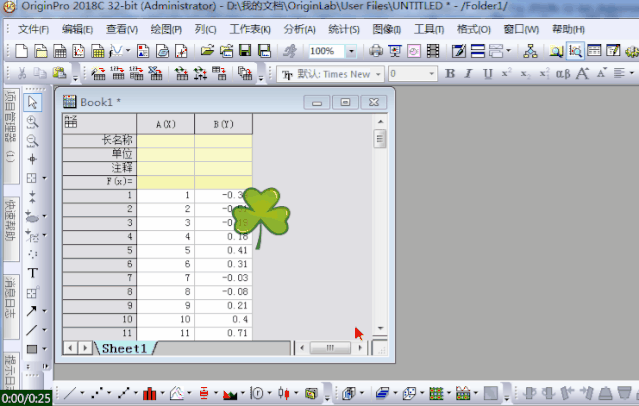This screenshot has height=406, width=639.
Task: Toggle Subscript formatting
Action: (525, 74)
